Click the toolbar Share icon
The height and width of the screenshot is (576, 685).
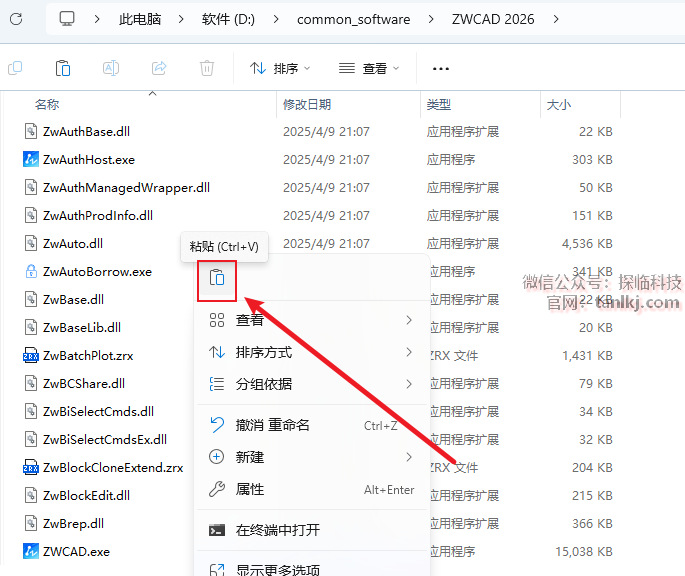coord(159,68)
